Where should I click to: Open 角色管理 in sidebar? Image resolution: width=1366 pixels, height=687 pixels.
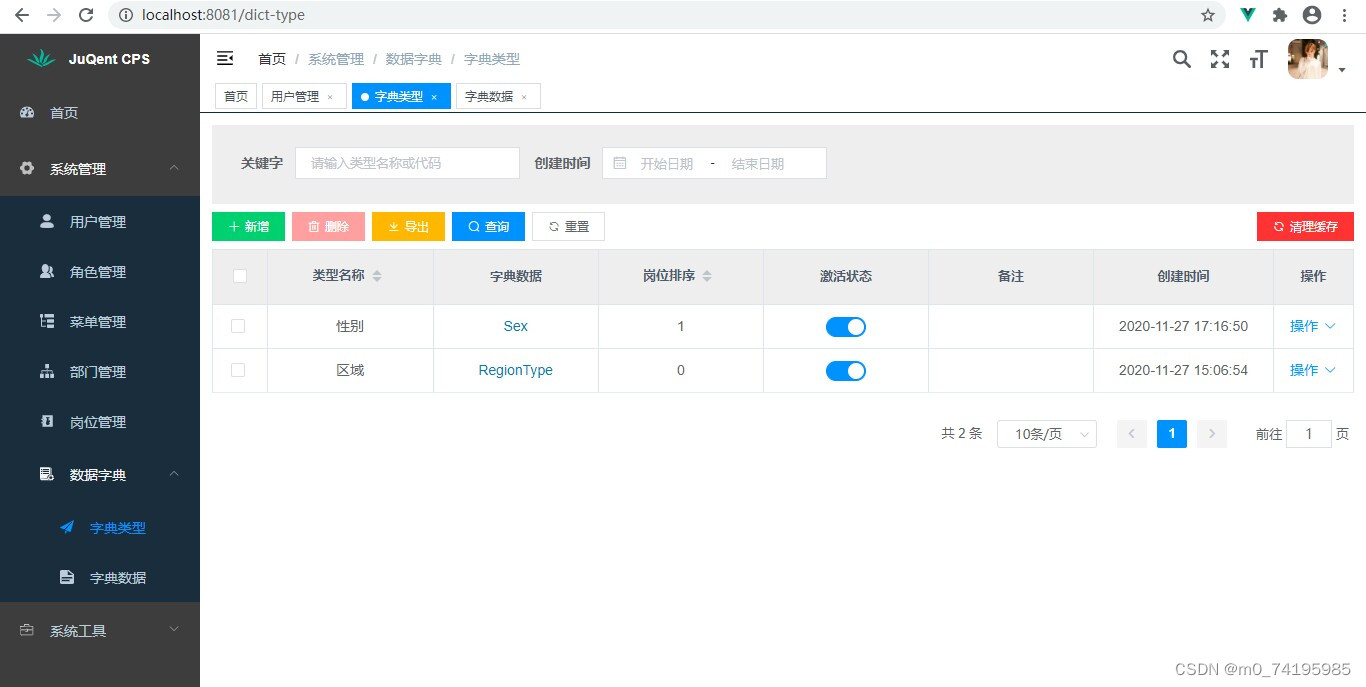100,272
